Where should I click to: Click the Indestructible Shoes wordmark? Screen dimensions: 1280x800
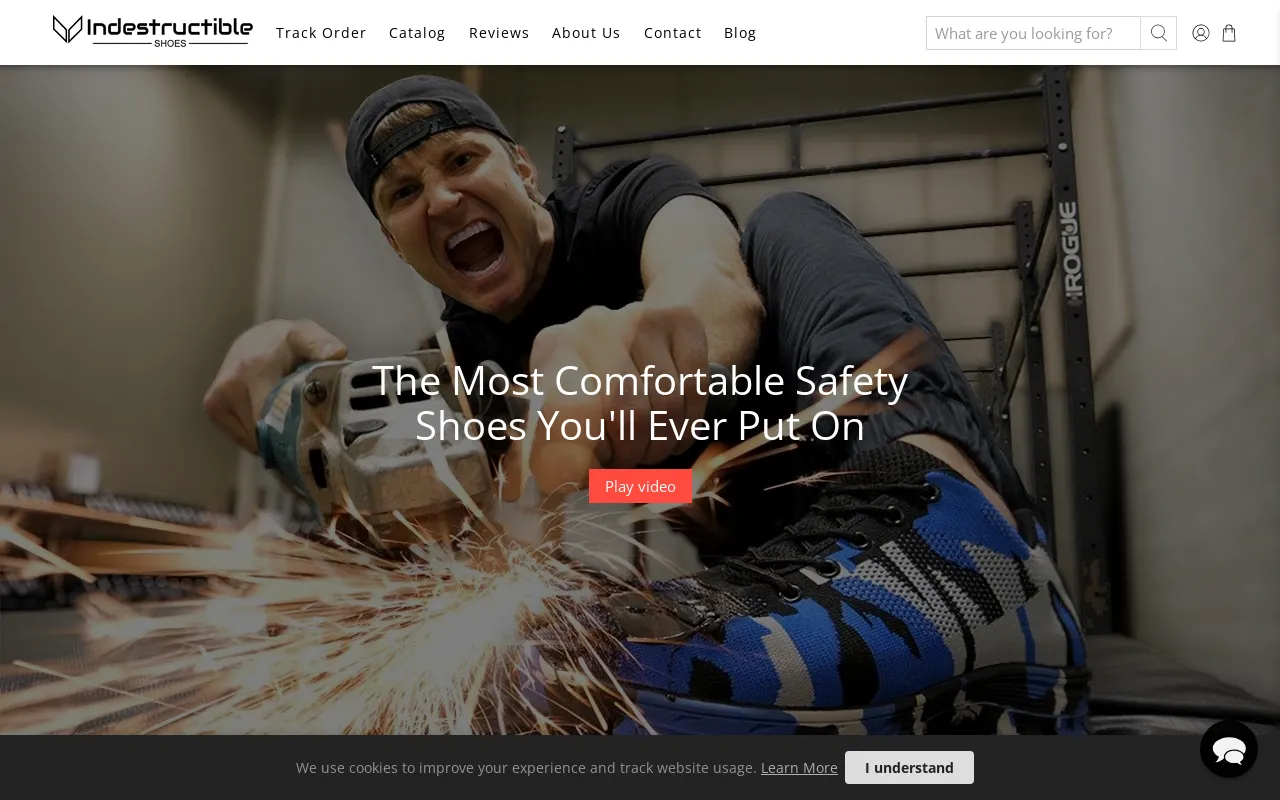pos(170,31)
